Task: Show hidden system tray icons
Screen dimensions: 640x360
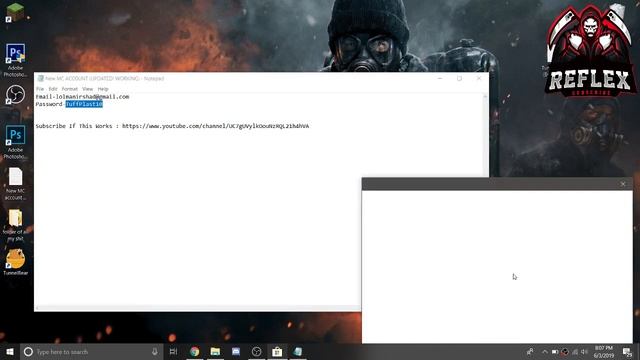Action: (x=544, y=352)
